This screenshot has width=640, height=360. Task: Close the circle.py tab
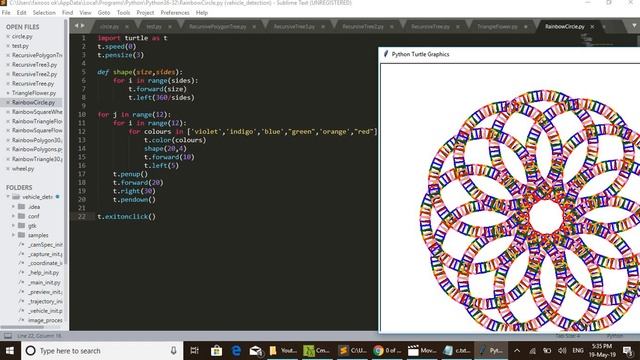[x=127, y=27]
